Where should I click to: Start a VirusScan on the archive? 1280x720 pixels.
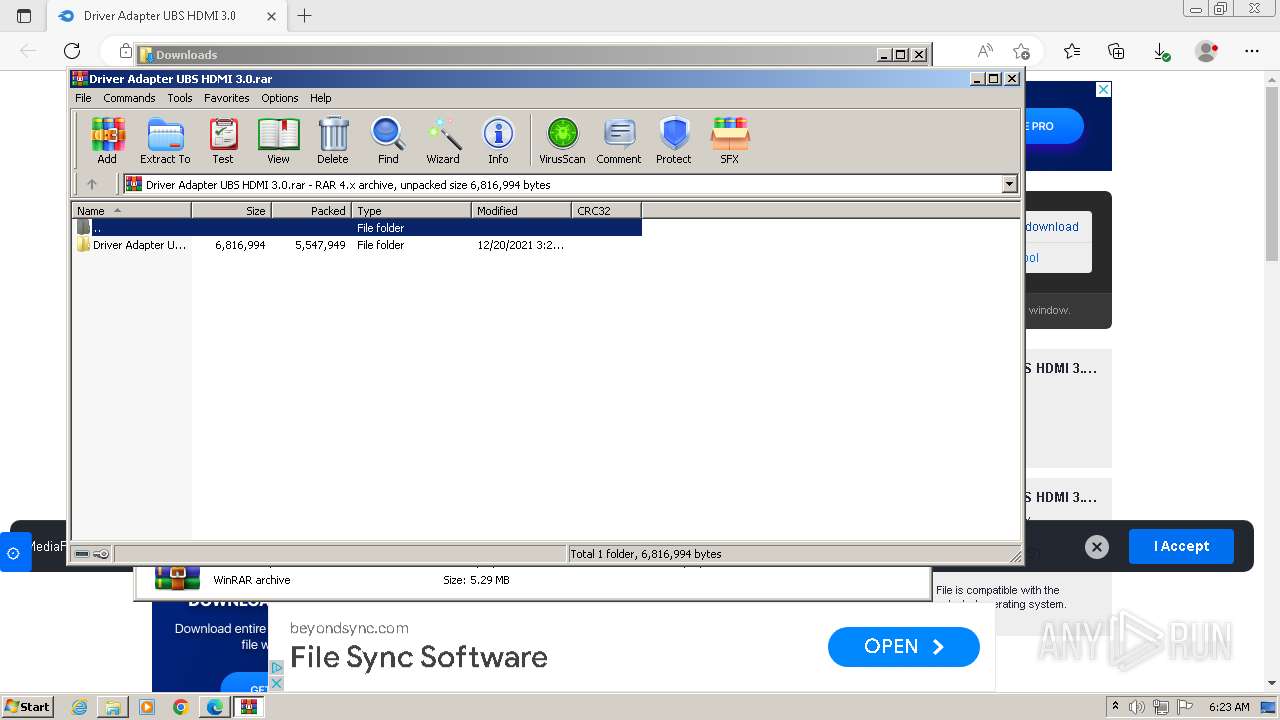point(562,140)
